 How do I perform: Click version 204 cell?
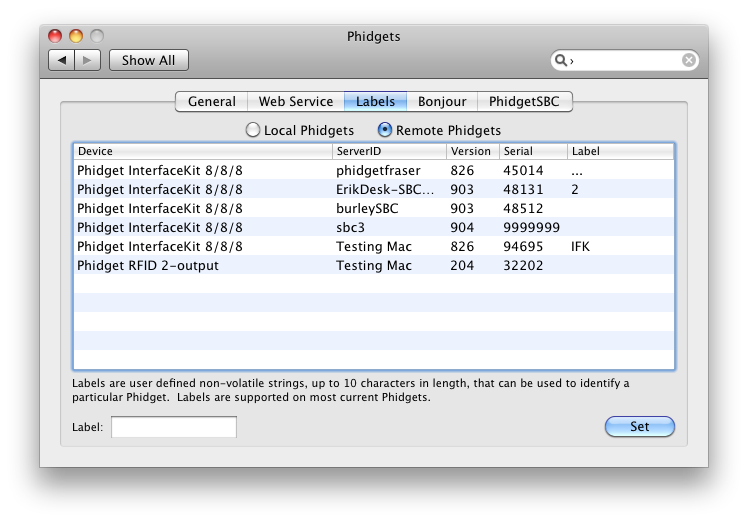coord(462,265)
